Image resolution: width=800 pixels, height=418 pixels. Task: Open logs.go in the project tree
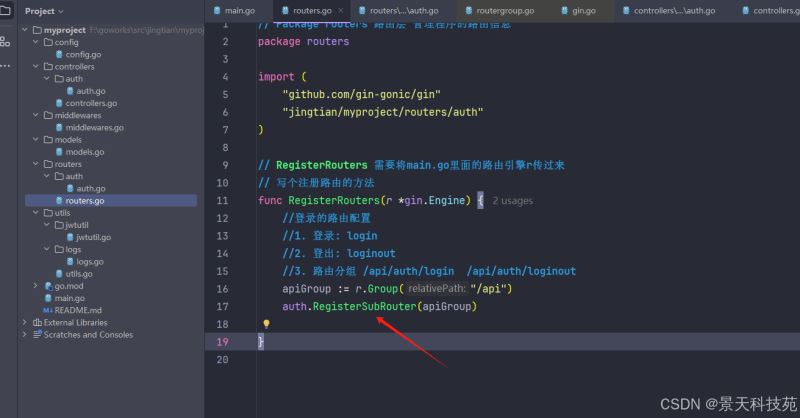pos(85,262)
